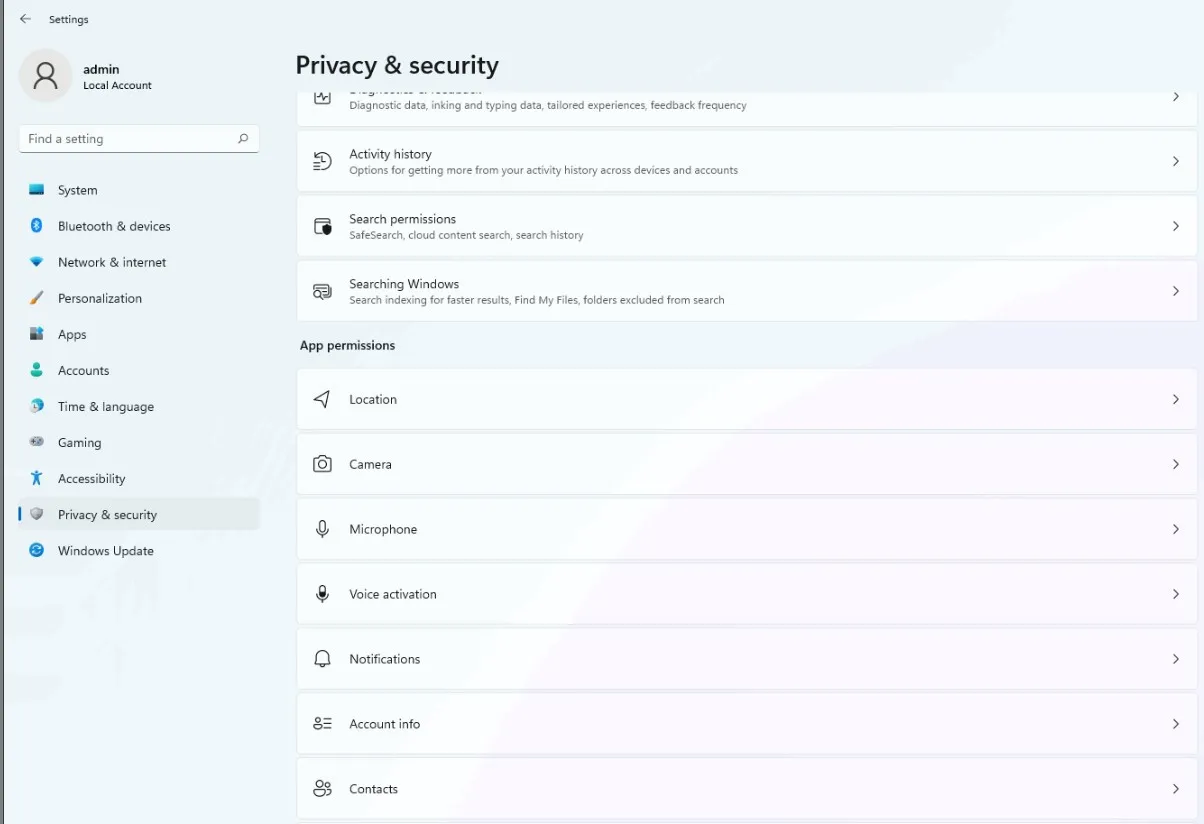1204x824 pixels.
Task: Click the System monitor icon in sidebar
Action: (x=37, y=190)
